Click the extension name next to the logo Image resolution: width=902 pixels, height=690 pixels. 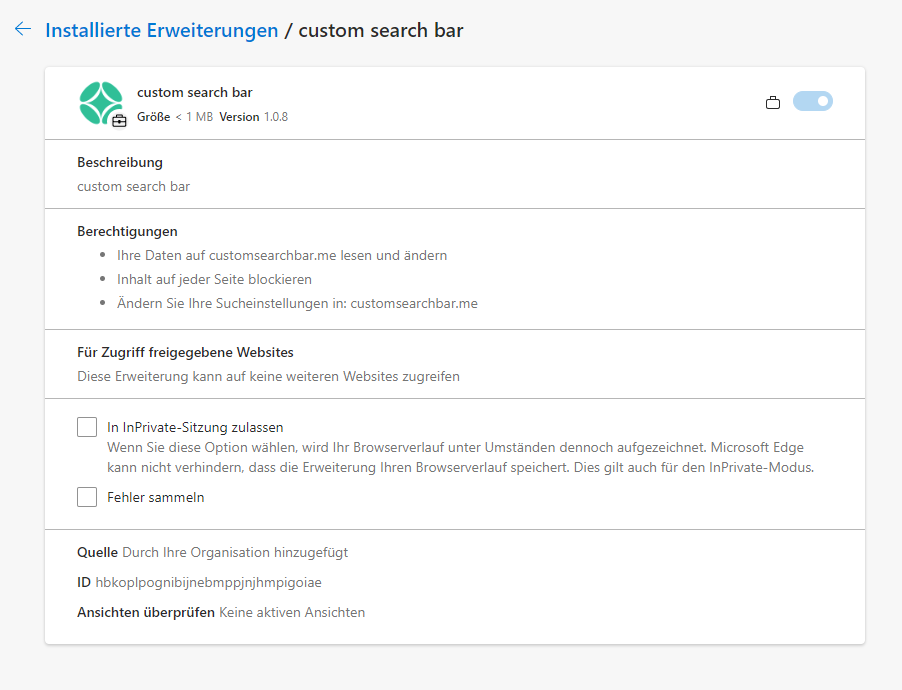pos(194,93)
